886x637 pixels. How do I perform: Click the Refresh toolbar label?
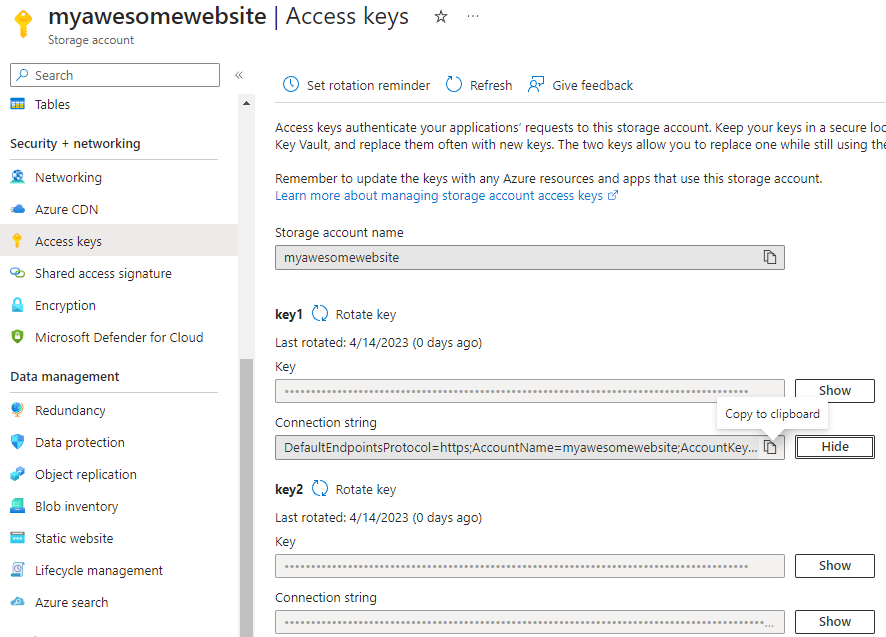pos(491,85)
